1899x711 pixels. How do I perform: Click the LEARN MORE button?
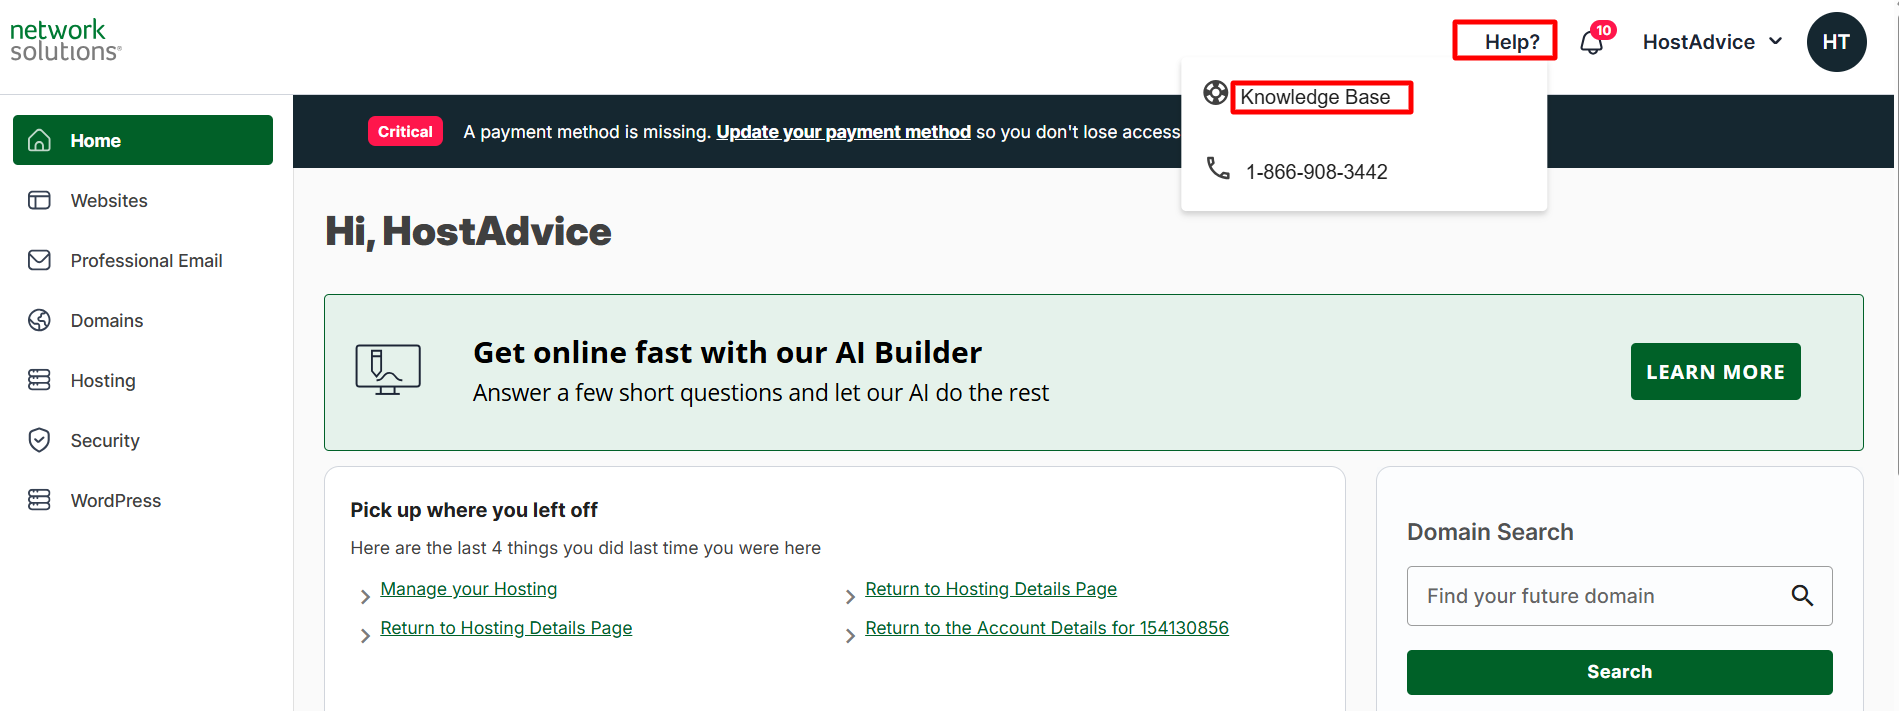[1715, 372]
